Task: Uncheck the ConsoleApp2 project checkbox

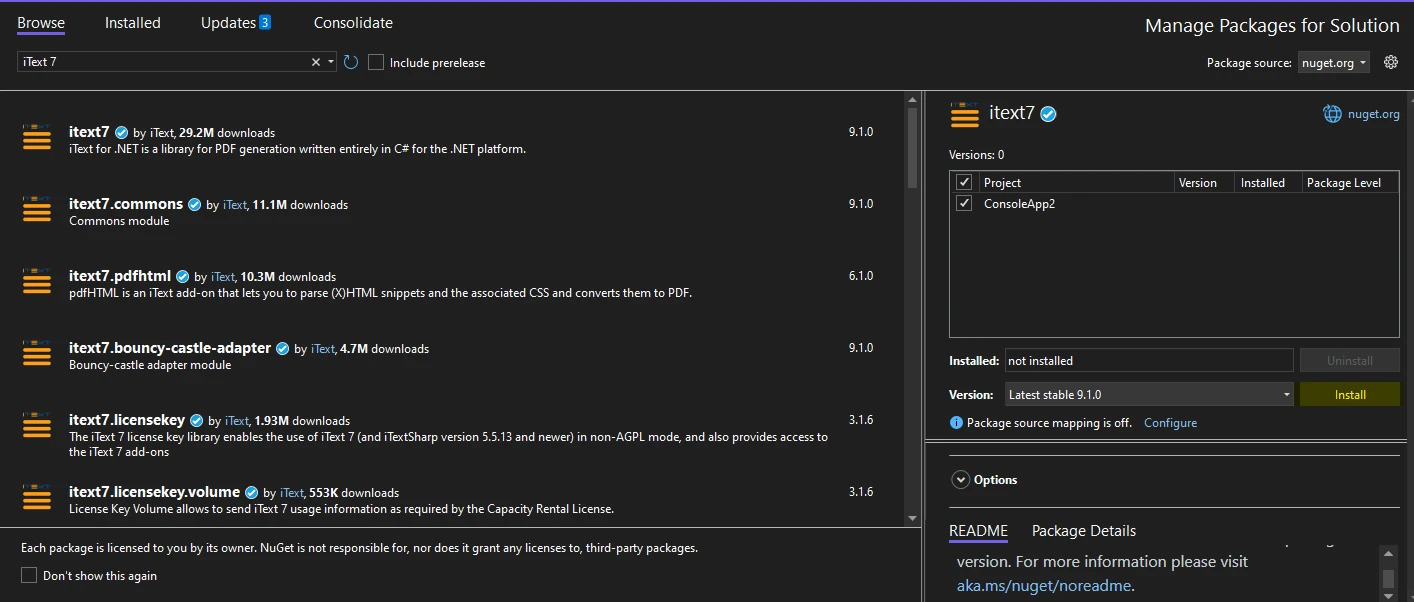Action: pos(964,203)
